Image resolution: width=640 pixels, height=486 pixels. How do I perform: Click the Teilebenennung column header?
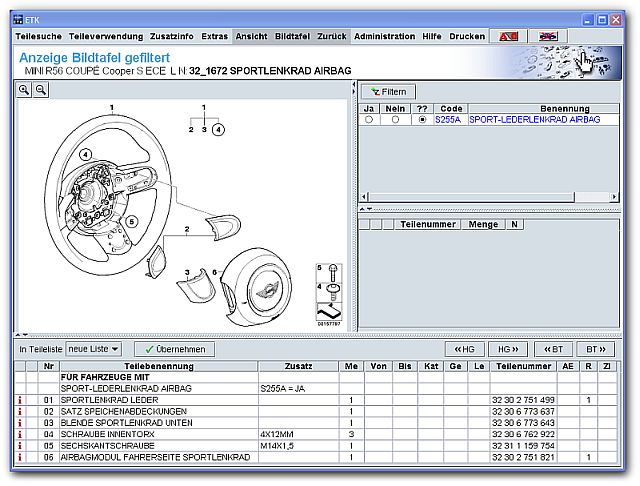click(159, 366)
